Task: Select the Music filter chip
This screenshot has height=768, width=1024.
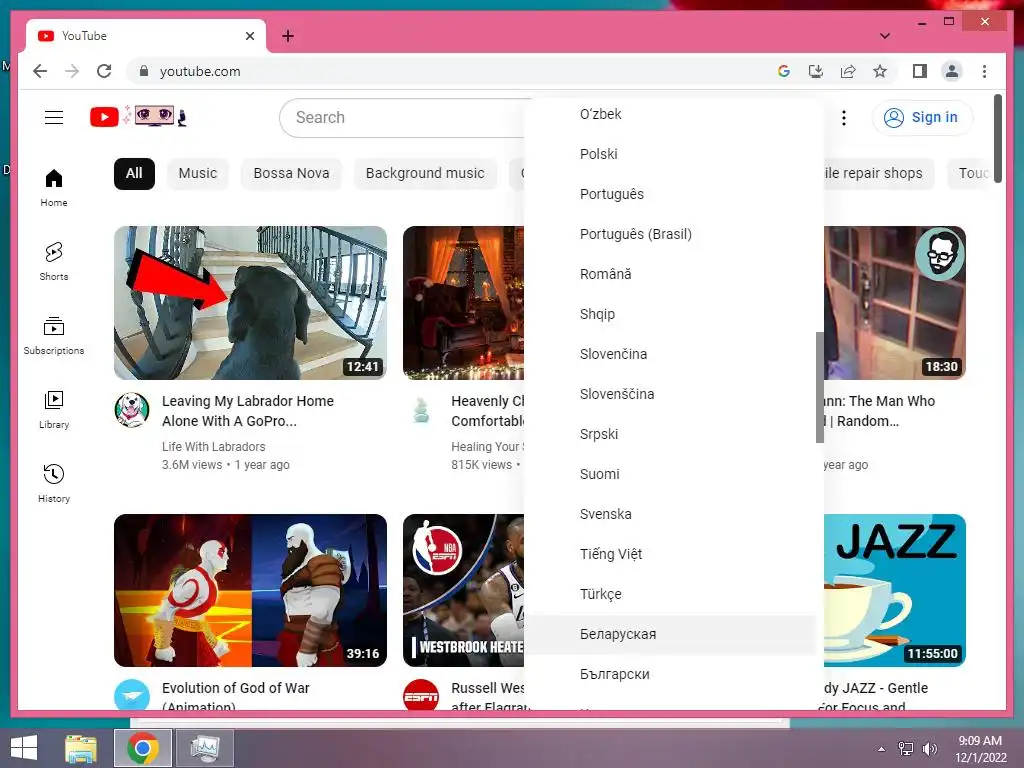Action: pyautogui.click(x=198, y=174)
